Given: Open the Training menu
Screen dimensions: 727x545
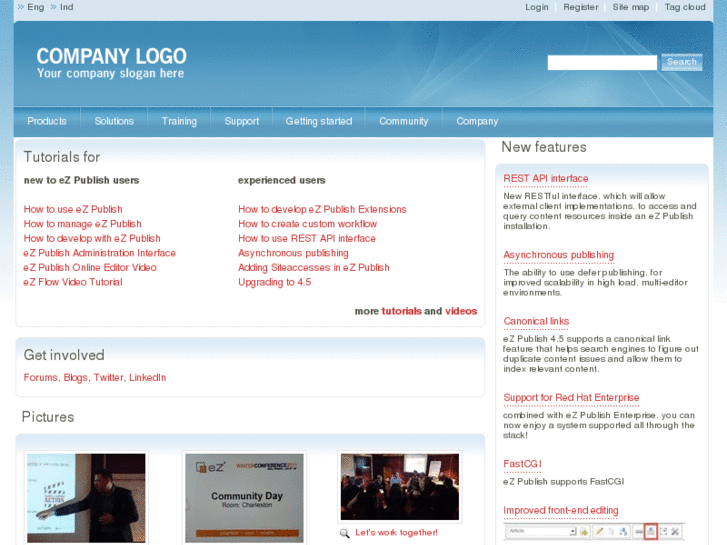Looking at the screenshot, I should 179,121.
